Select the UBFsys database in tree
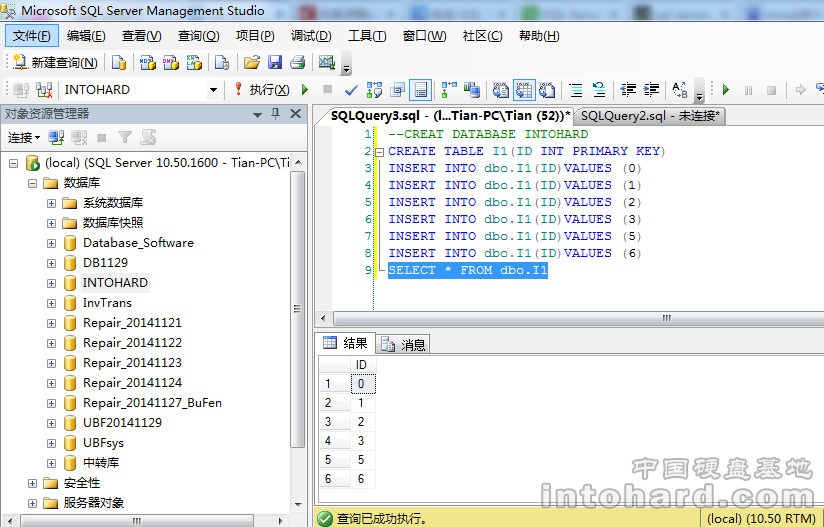 click(103, 443)
